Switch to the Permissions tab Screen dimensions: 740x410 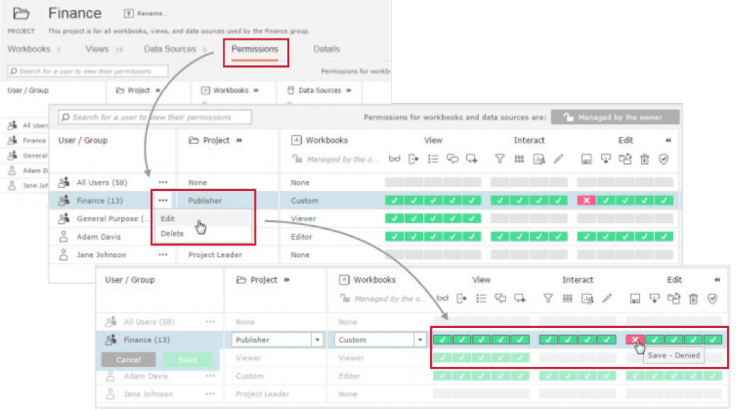pos(254,49)
